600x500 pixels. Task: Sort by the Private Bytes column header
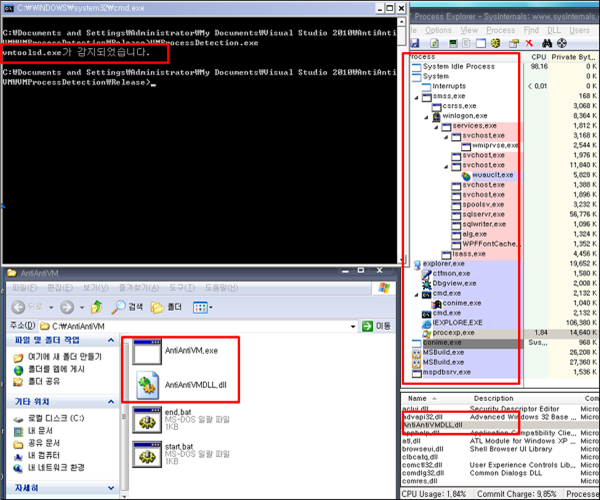coord(574,57)
